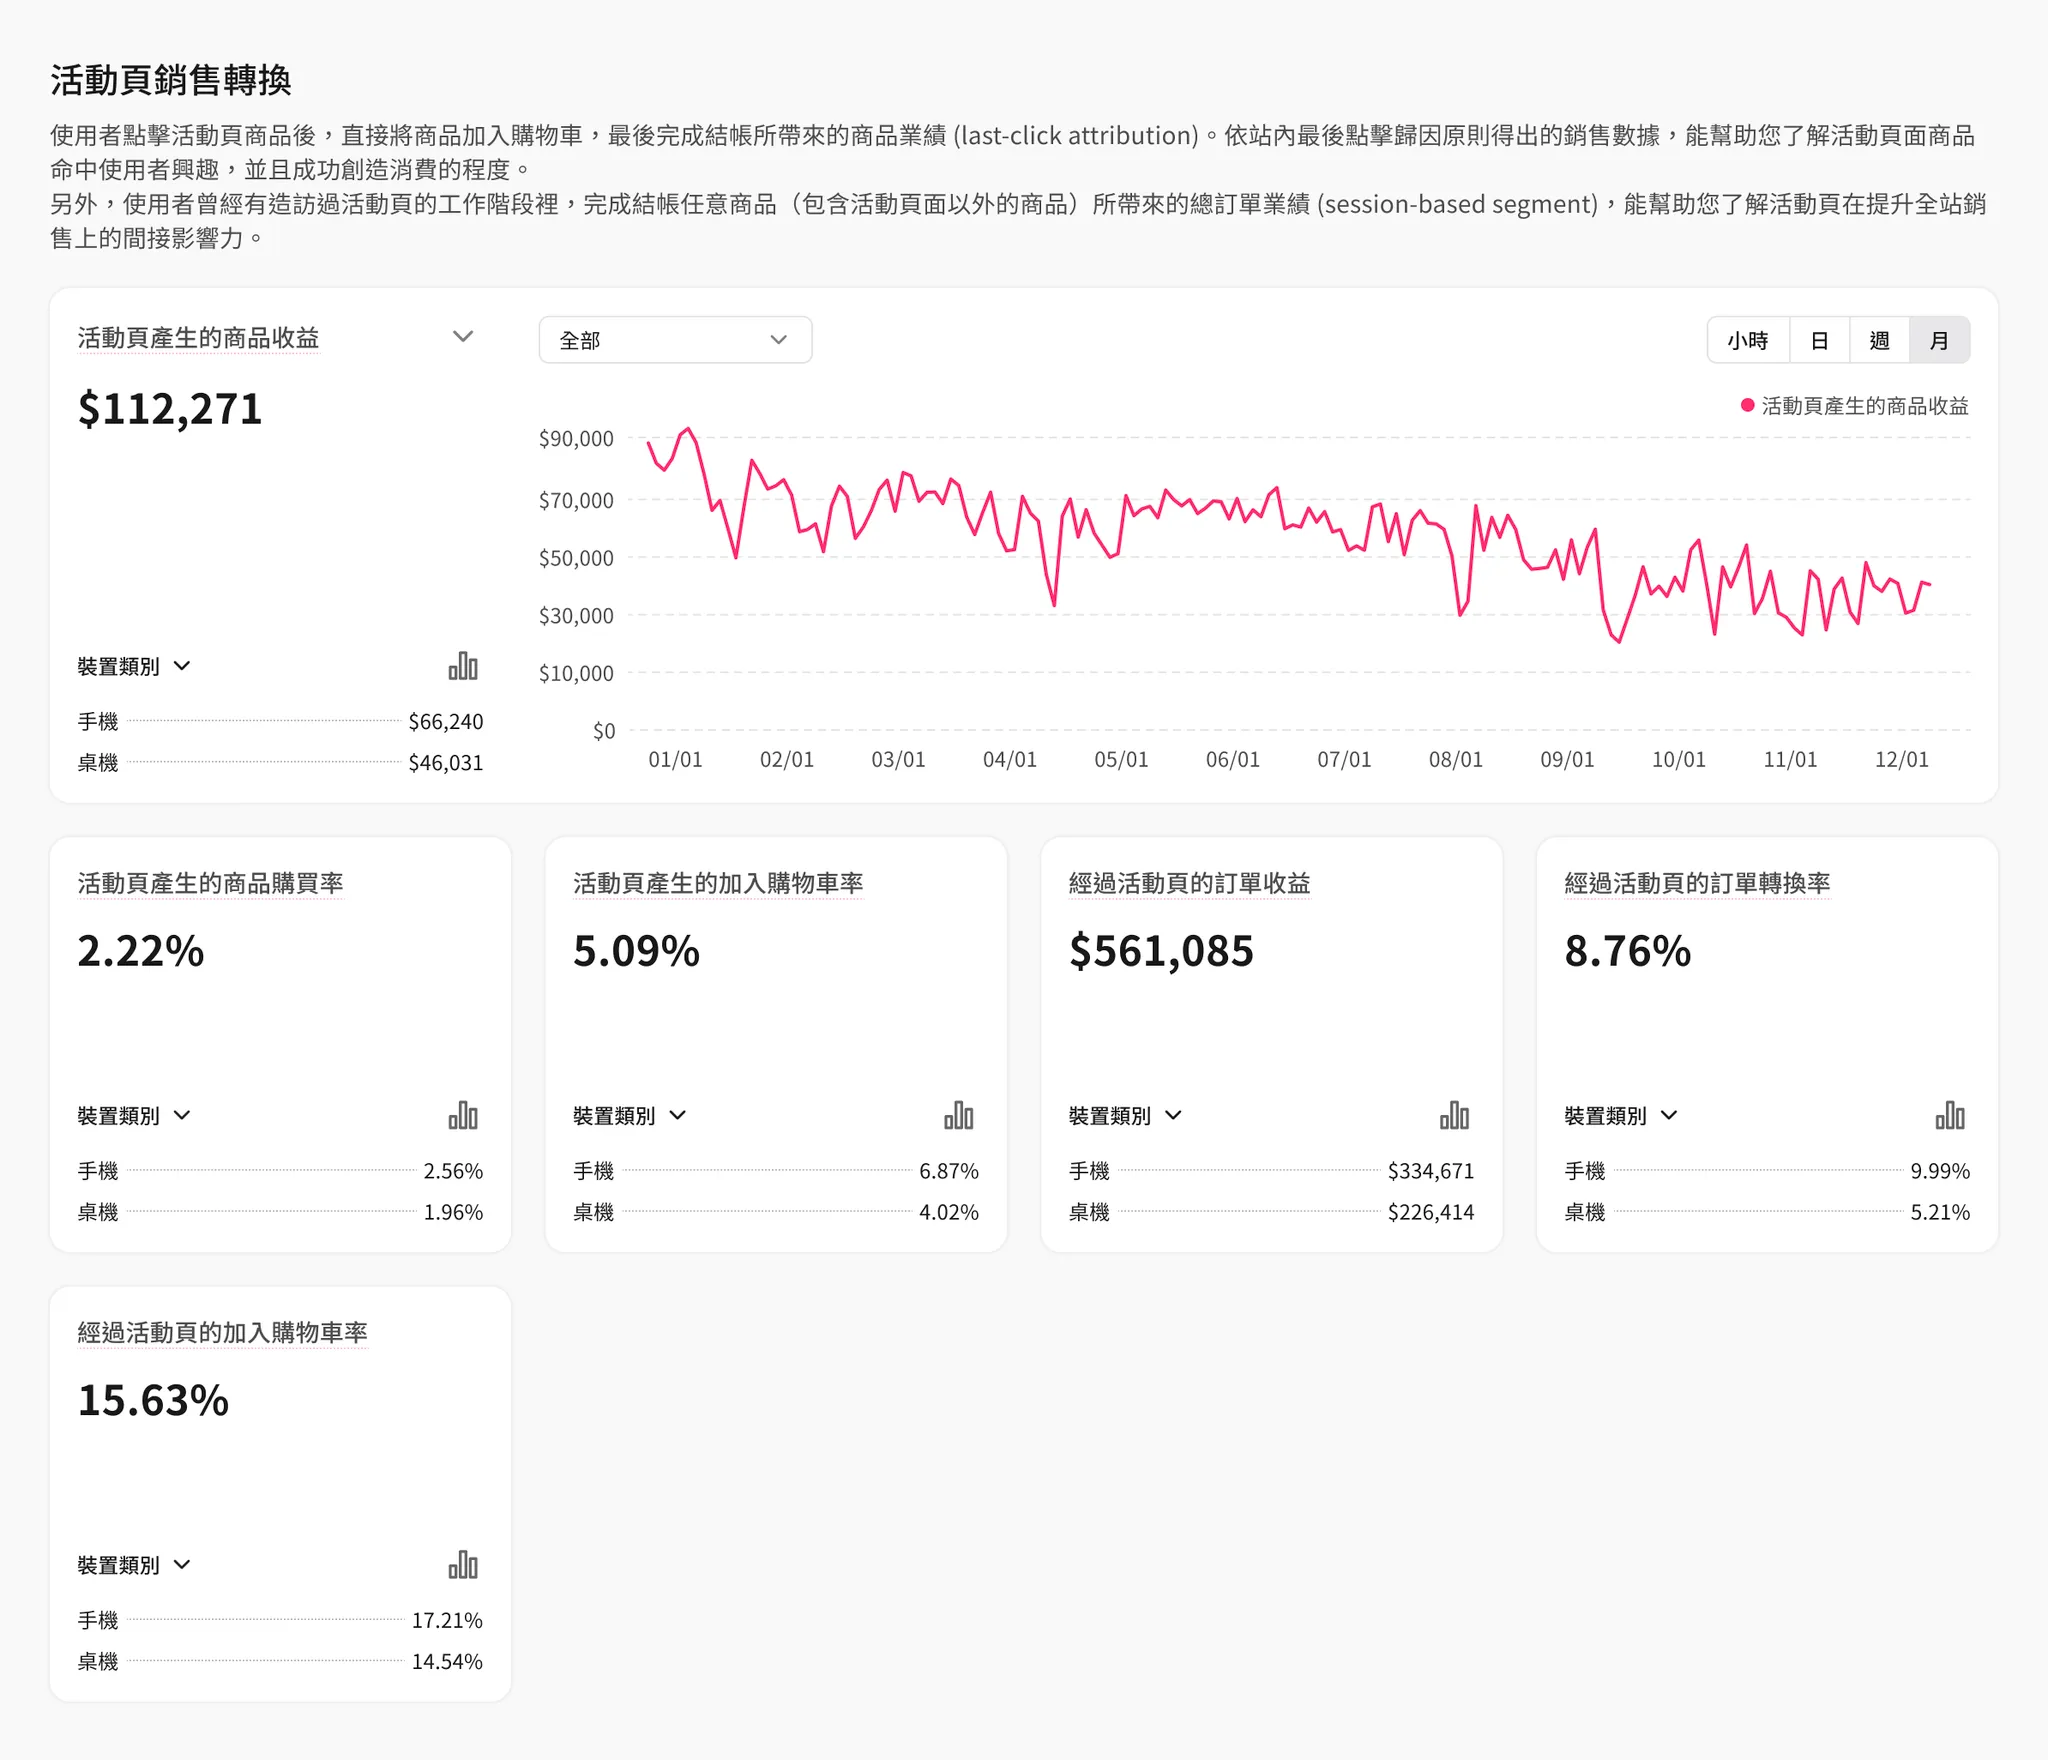Click bar chart icon in 活動頁產生的商品購買率 card
Screen dimensions: 2048x1760
(x=463, y=1115)
